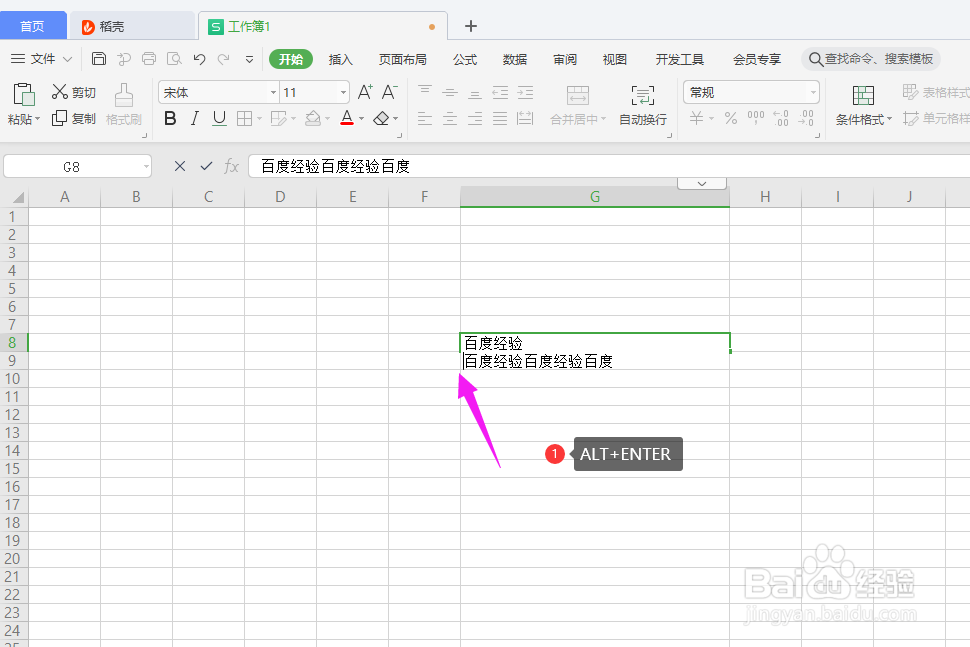The height and width of the screenshot is (647, 970).
Task: Undo the last action
Action: tap(199, 59)
